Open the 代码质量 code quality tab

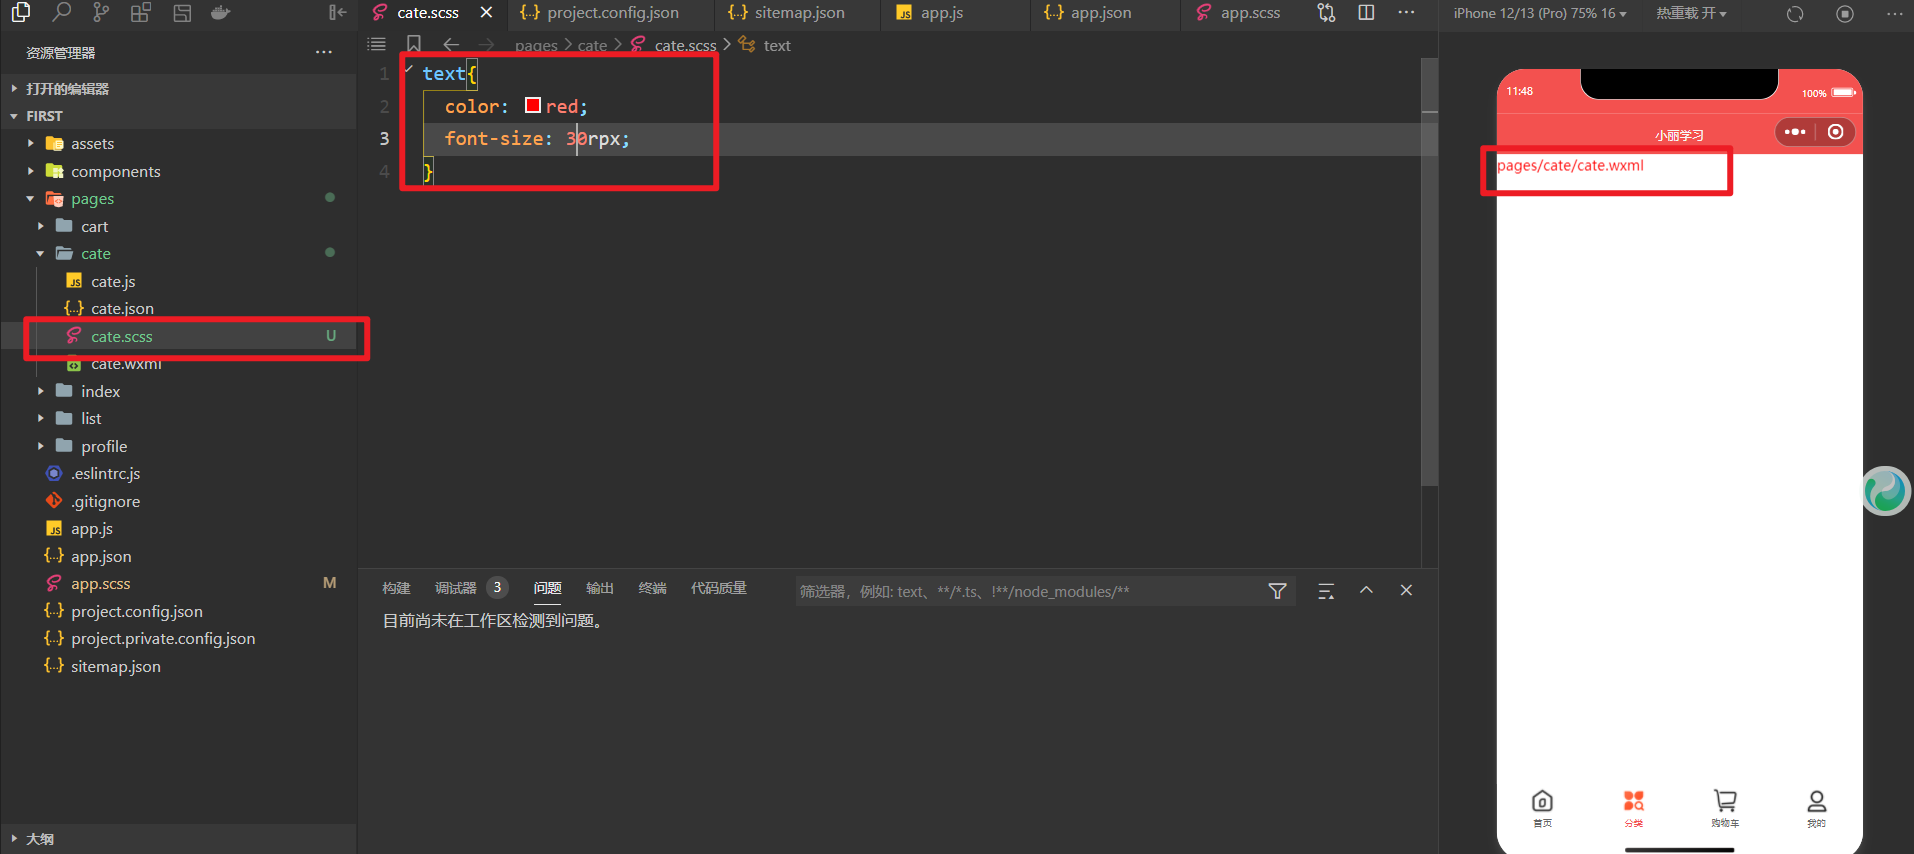(x=719, y=588)
